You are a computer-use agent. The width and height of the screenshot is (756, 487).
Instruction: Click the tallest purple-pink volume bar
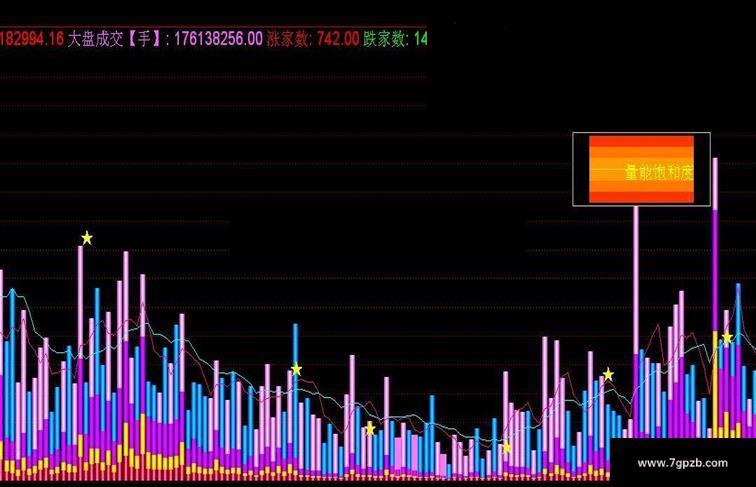point(715,298)
